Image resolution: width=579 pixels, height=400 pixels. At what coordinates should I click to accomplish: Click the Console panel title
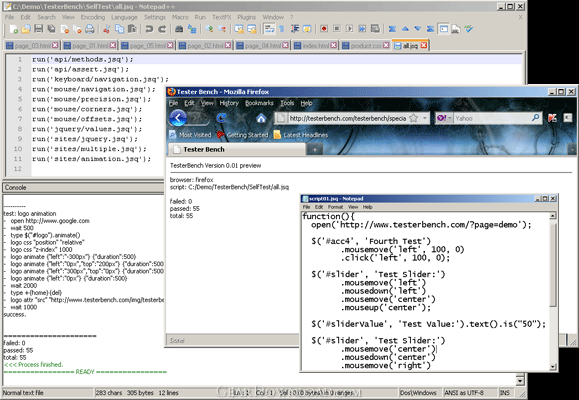coord(16,187)
